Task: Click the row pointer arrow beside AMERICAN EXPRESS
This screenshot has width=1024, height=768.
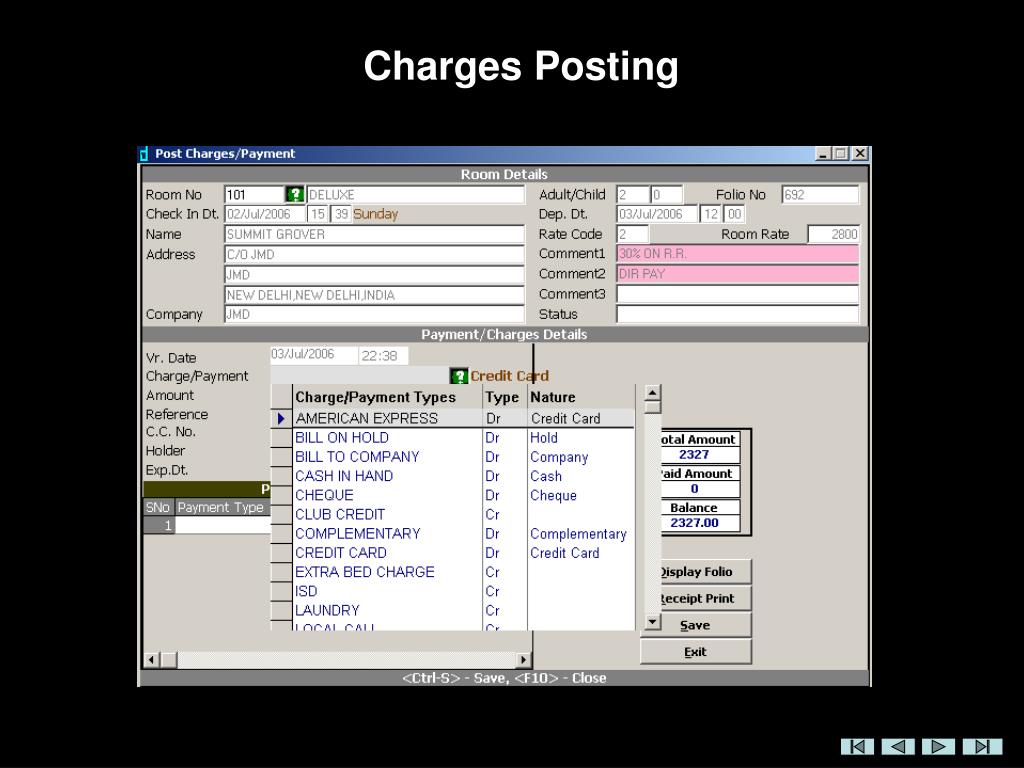Action: [x=281, y=418]
